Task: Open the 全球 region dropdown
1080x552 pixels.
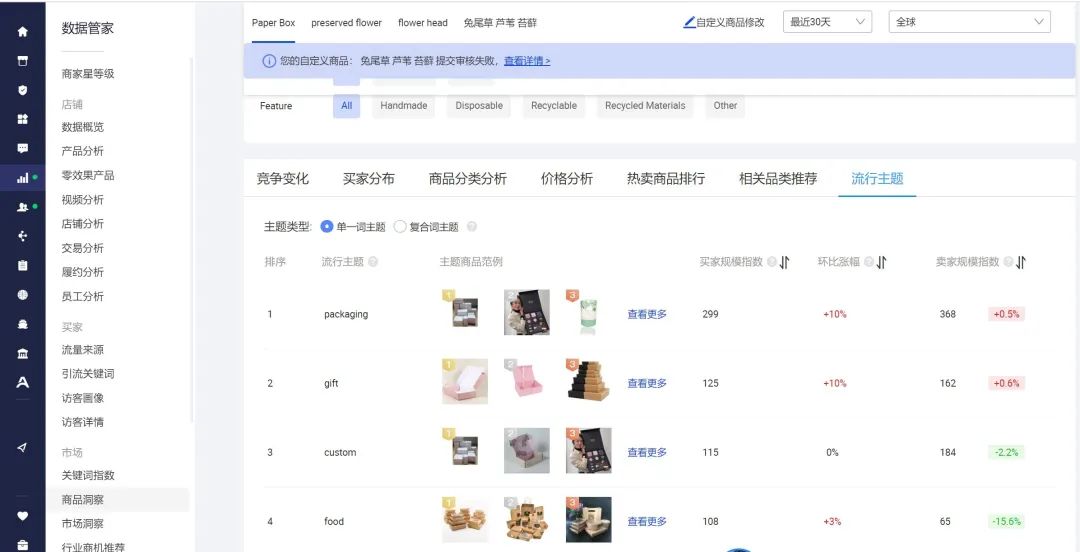Action: (970, 22)
